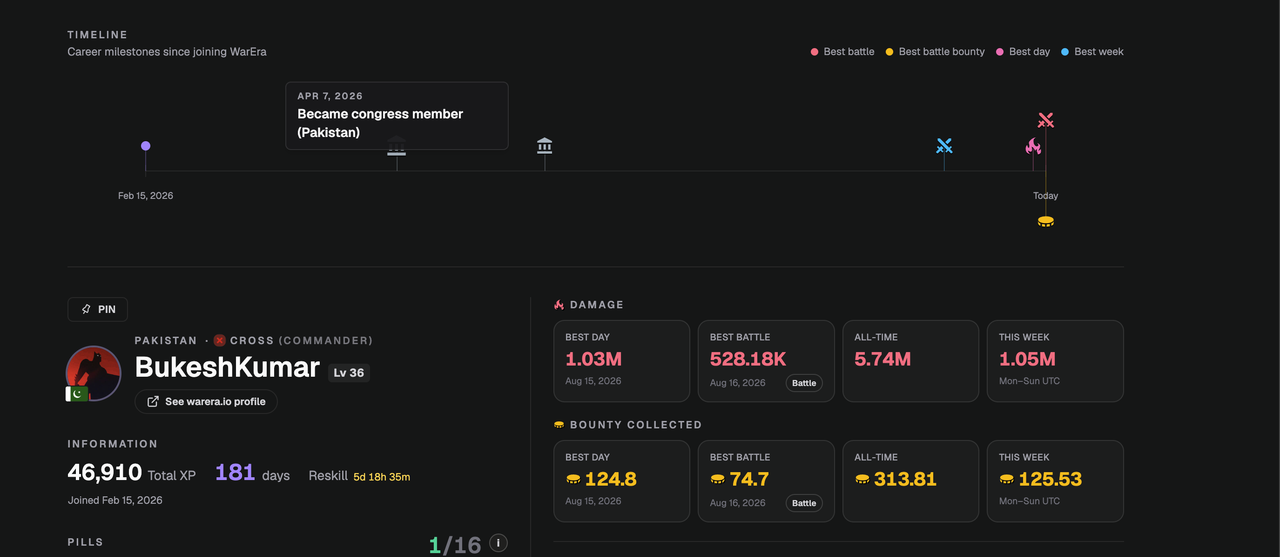Open the pills info icon

coord(498,543)
